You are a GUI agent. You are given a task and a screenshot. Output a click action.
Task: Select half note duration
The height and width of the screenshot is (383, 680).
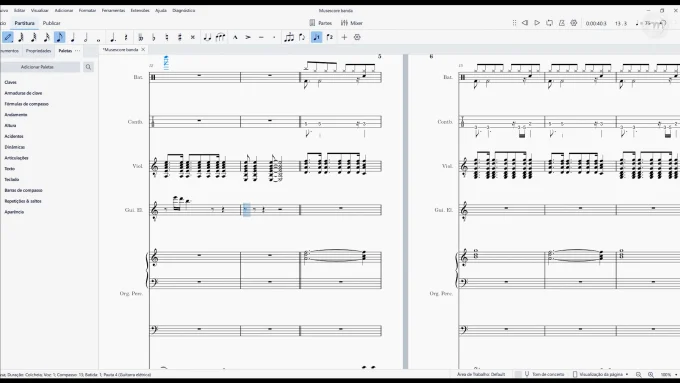click(86, 37)
